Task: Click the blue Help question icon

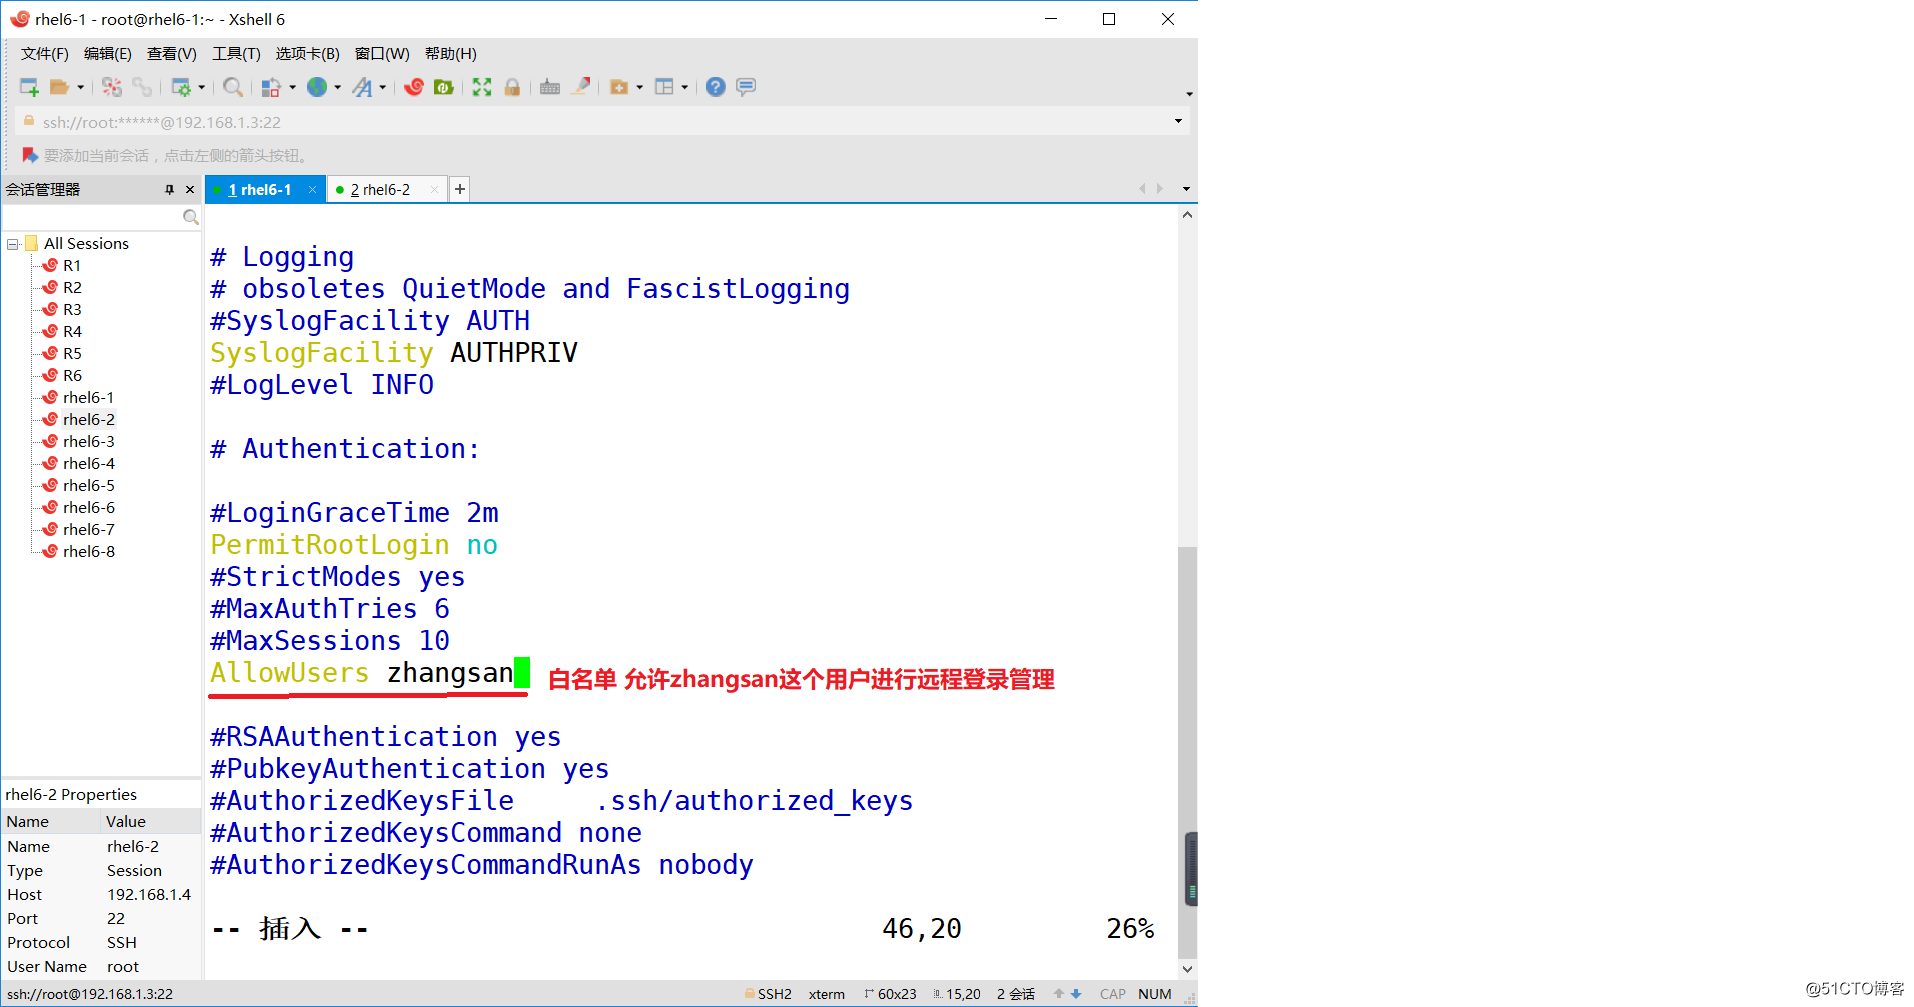Action: pyautogui.click(x=715, y=87)
